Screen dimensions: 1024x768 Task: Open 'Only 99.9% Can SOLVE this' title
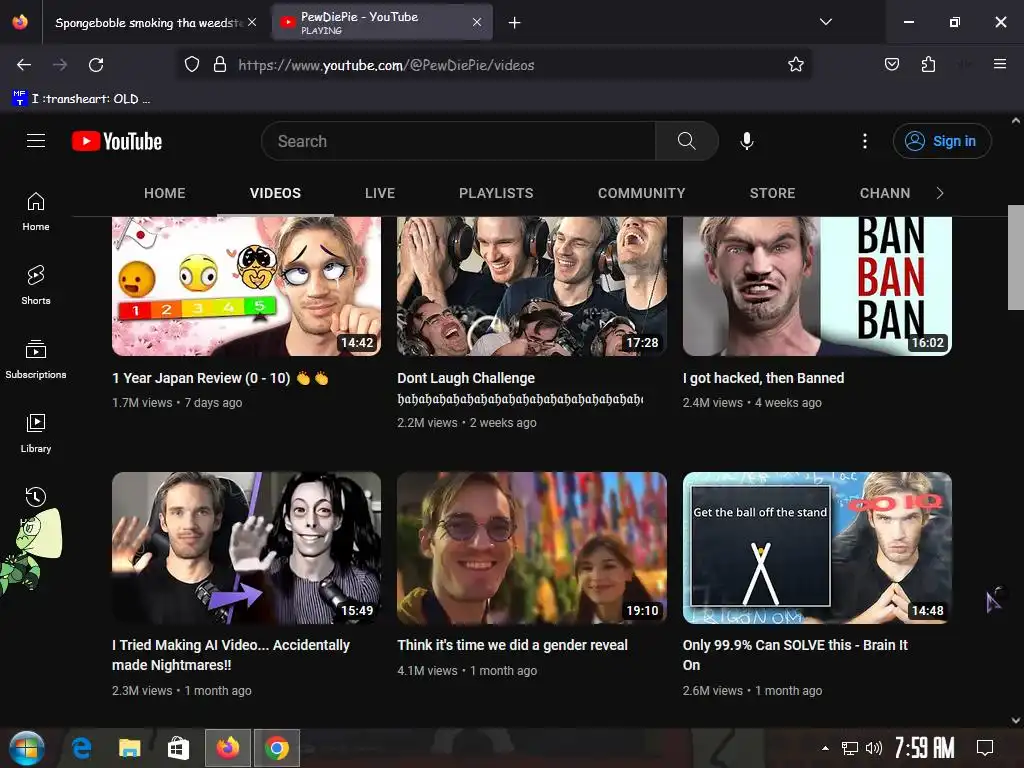(795, 655)
